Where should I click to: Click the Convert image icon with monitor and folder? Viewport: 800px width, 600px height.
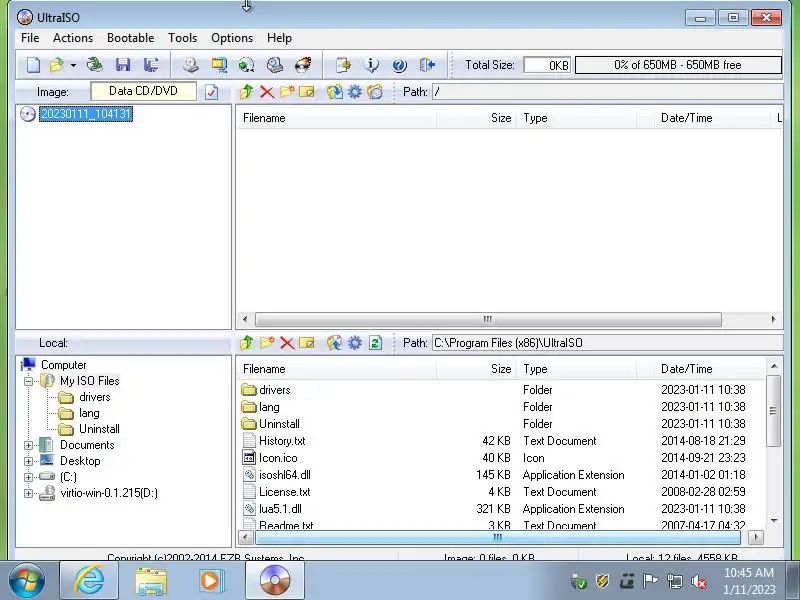(x=219, y=65)
